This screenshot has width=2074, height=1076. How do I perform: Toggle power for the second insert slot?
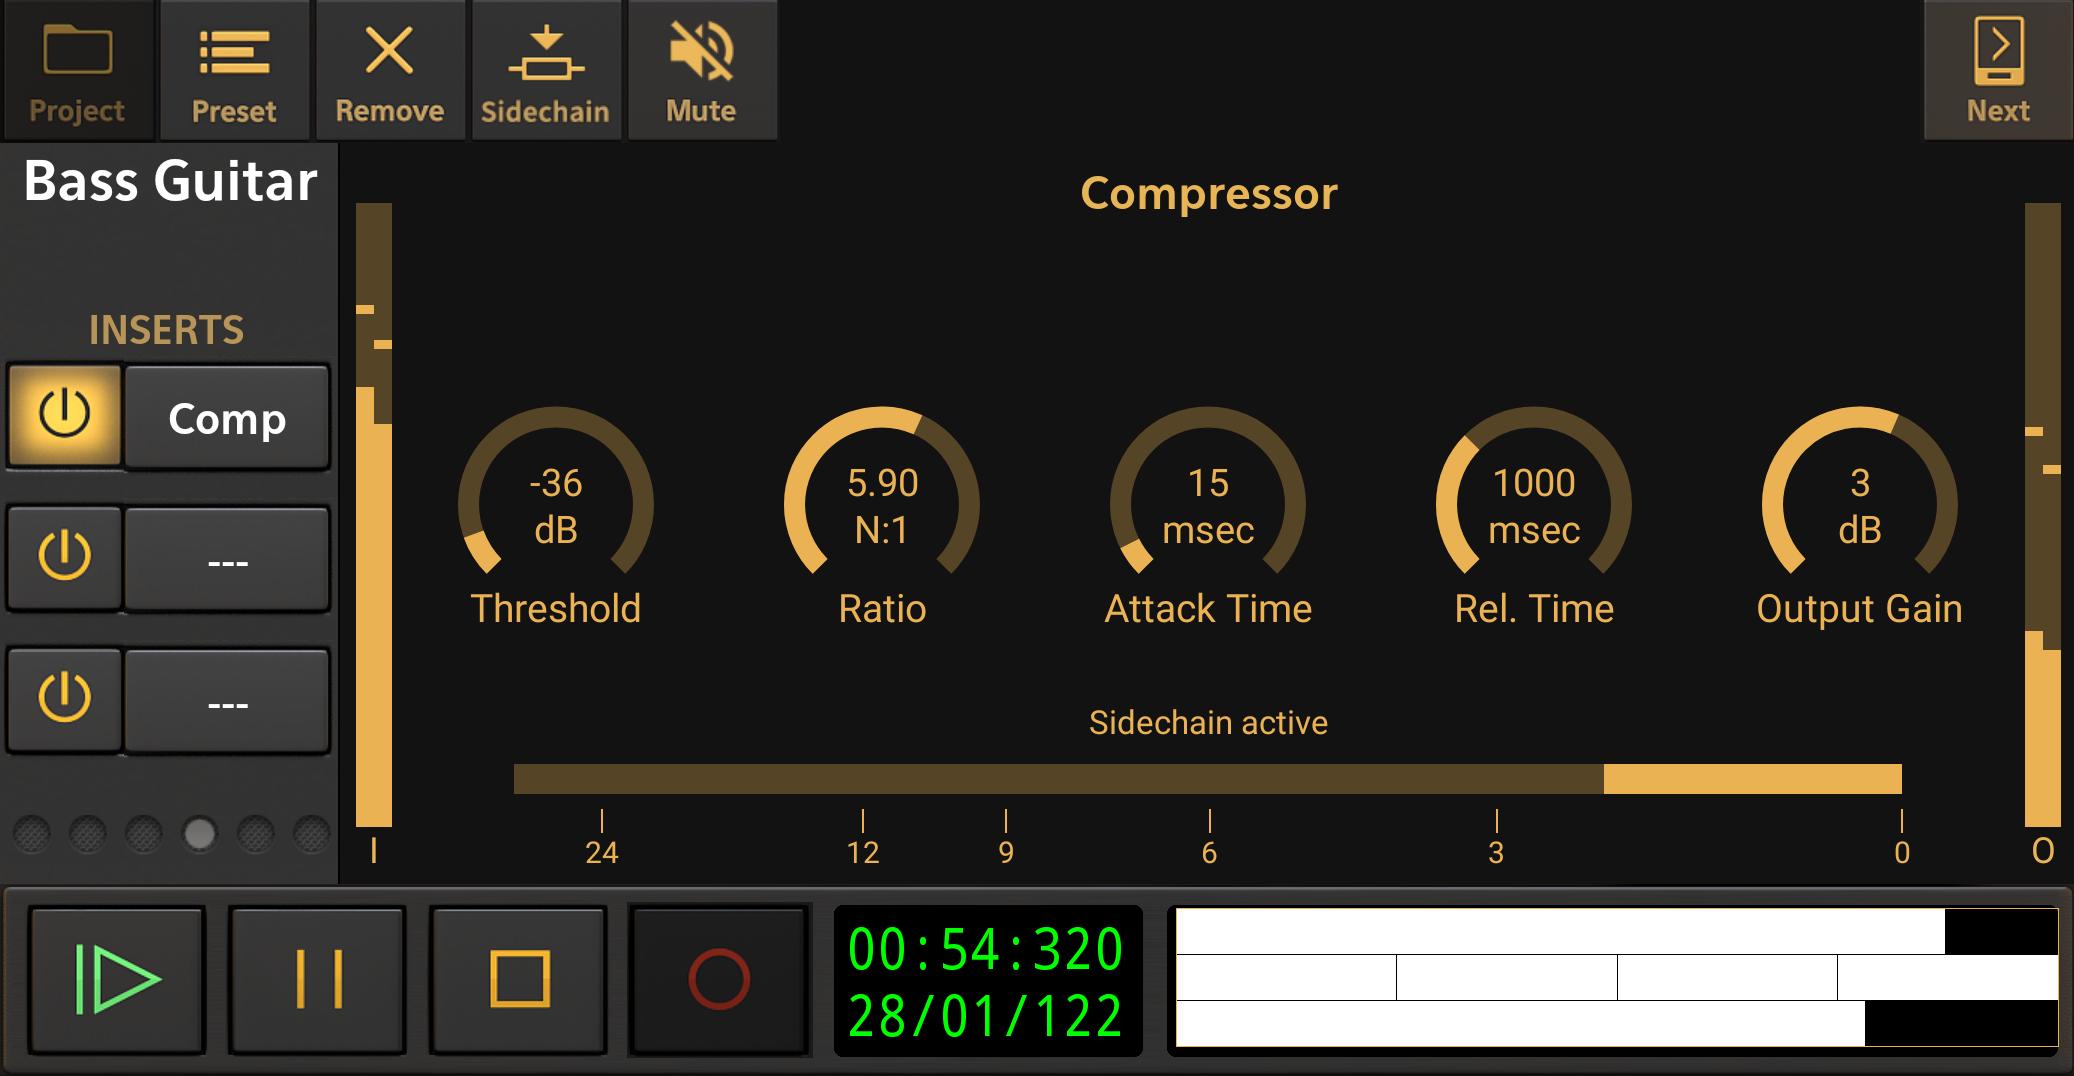65,557
